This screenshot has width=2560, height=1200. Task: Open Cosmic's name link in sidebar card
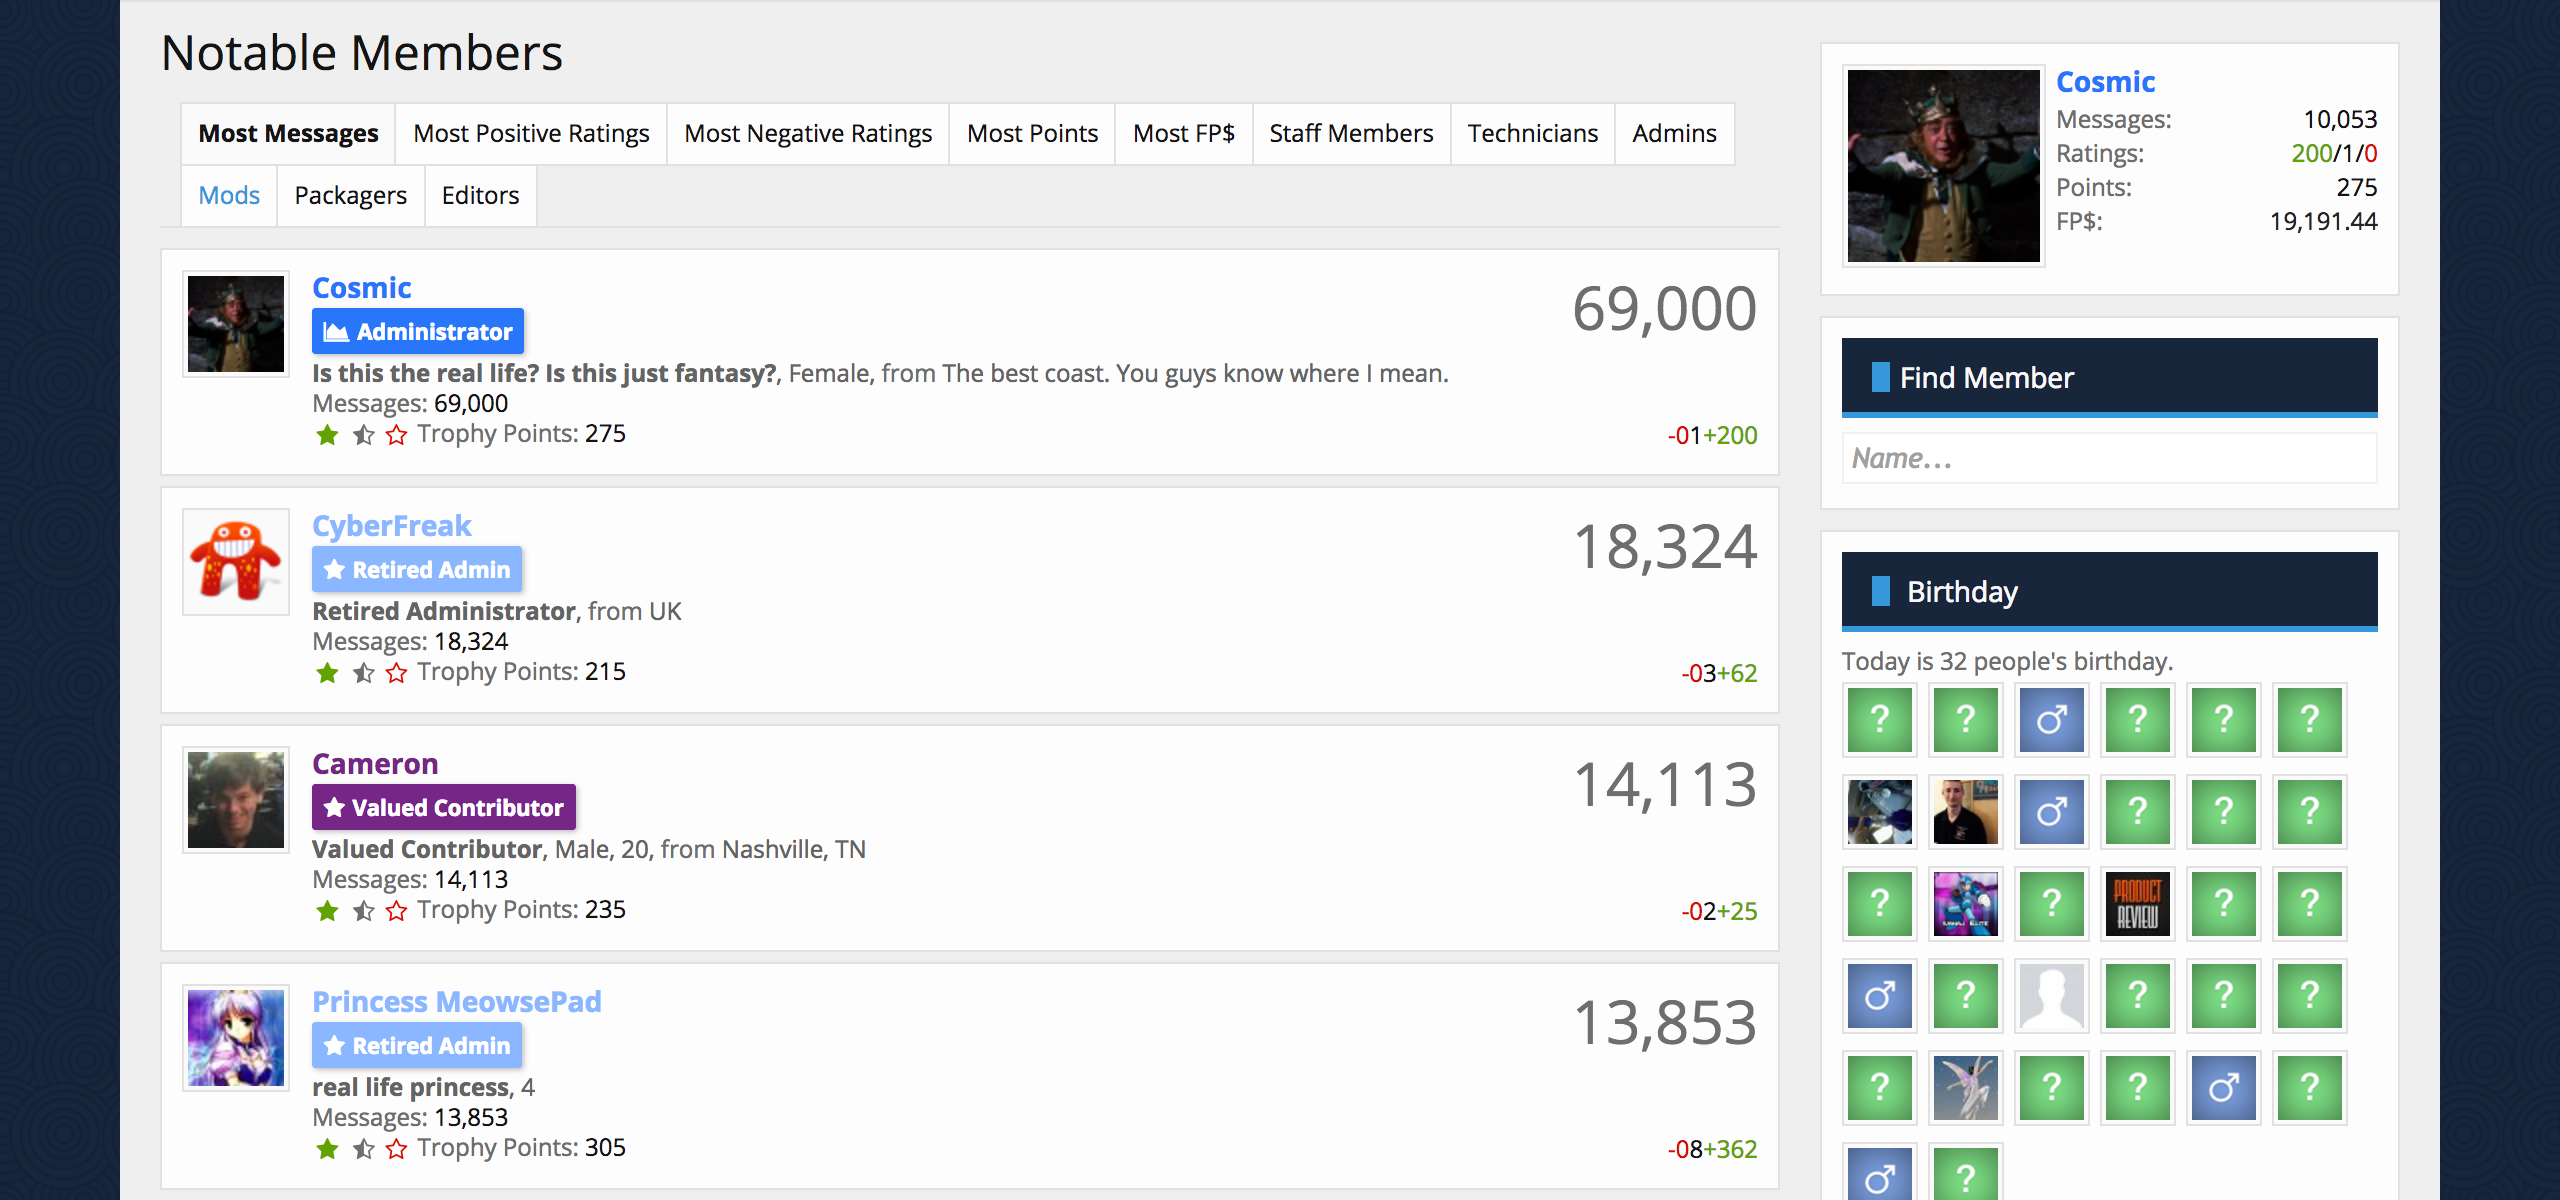pos(2105,82)
